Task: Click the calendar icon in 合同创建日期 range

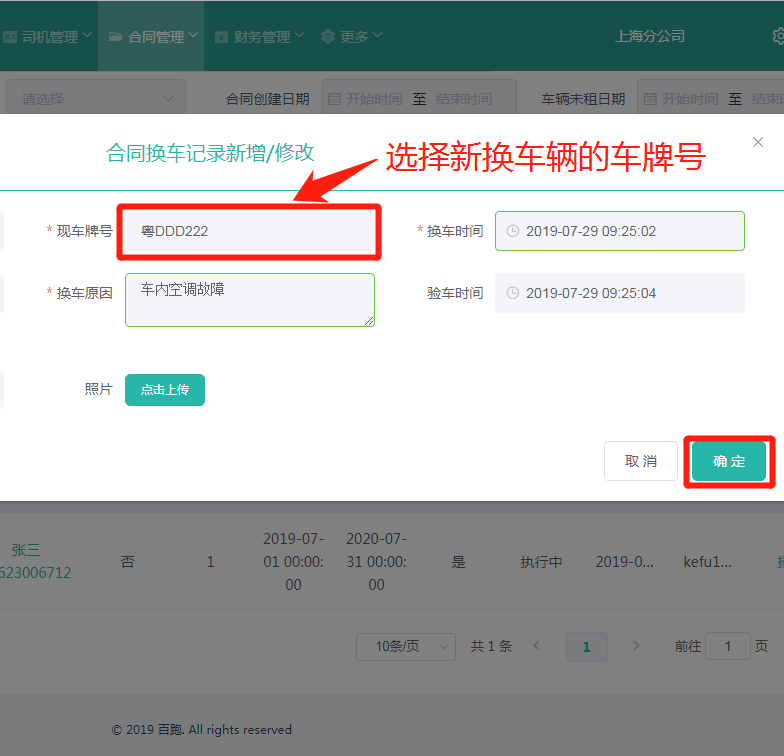Action: [335, 99]
